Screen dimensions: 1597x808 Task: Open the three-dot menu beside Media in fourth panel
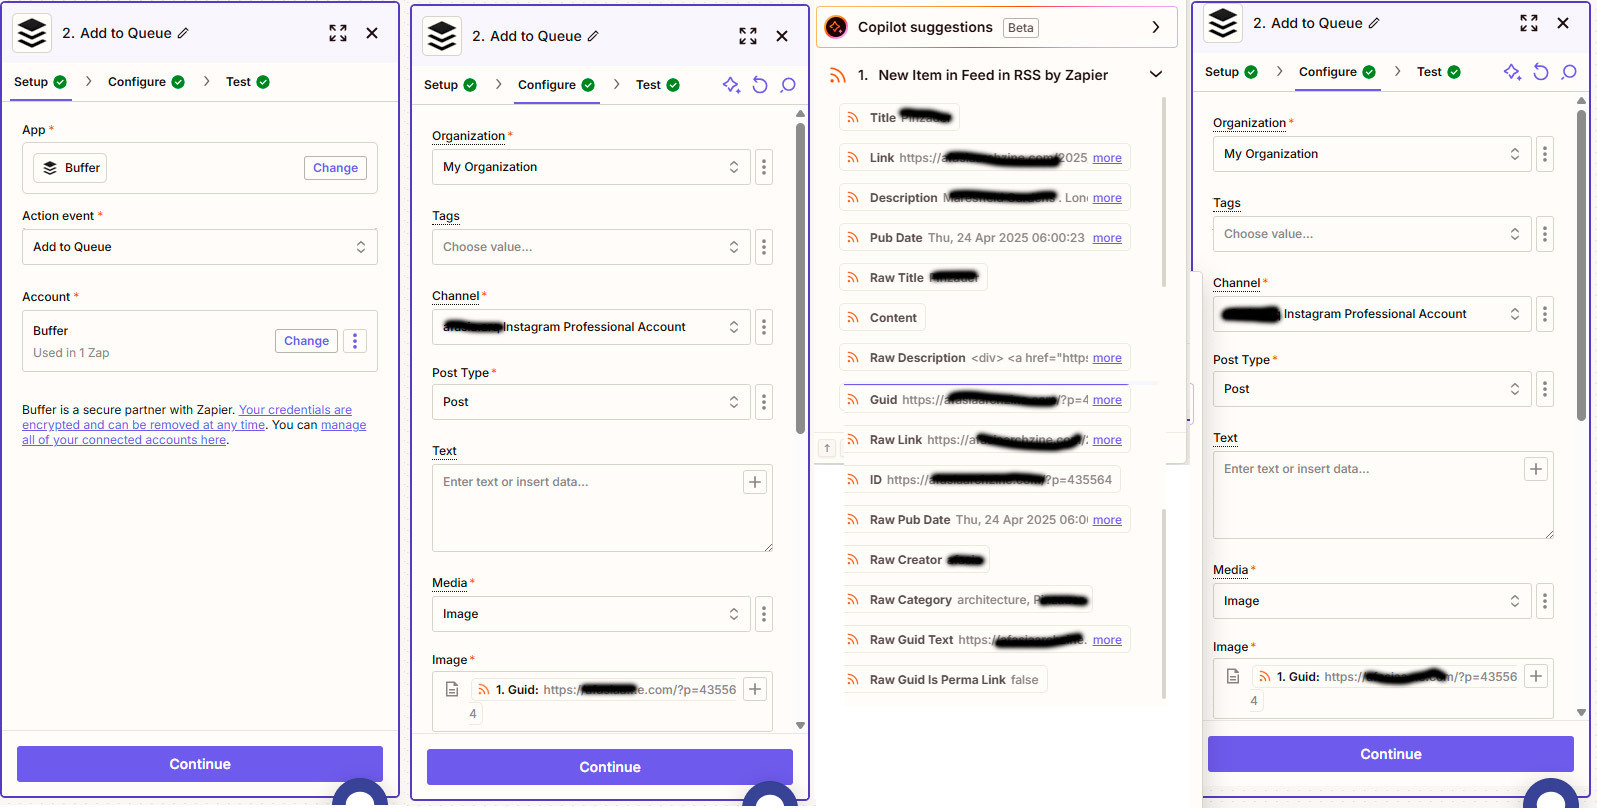(x=1545, y=601)
